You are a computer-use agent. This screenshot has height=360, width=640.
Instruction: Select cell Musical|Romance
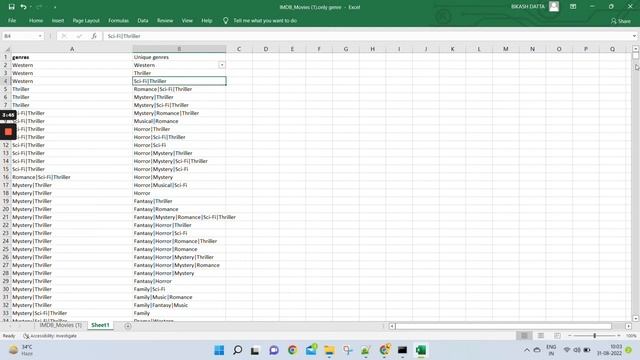click(179, 121)
